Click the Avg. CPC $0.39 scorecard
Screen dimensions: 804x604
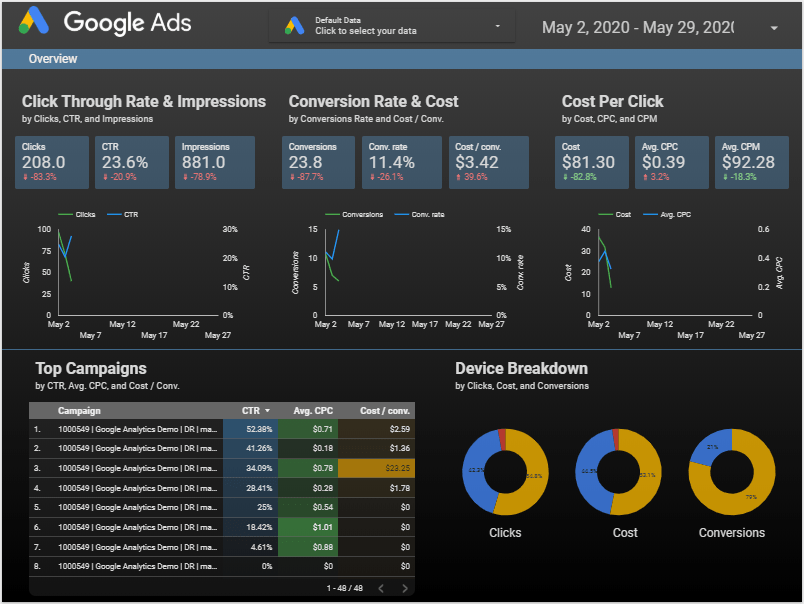click(x=672, y=162)
